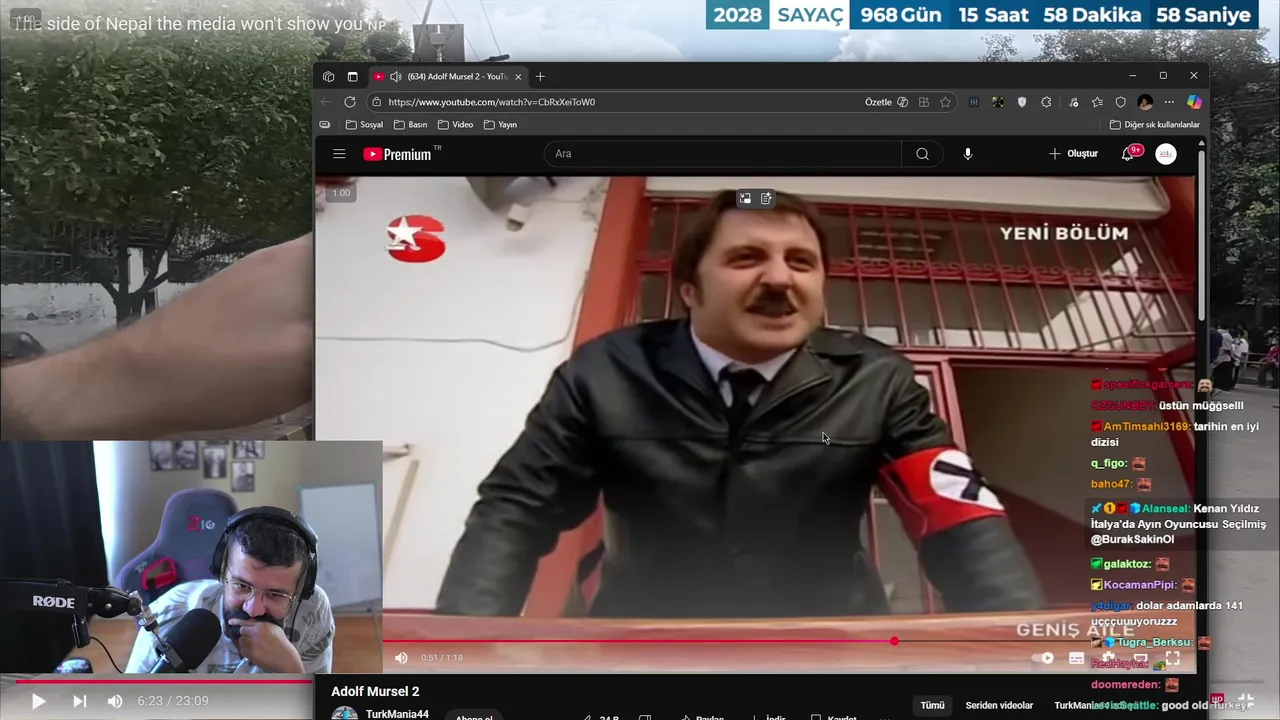
Task: Click the AmTimsahi3169 chat username
Action: [1146, 426]
